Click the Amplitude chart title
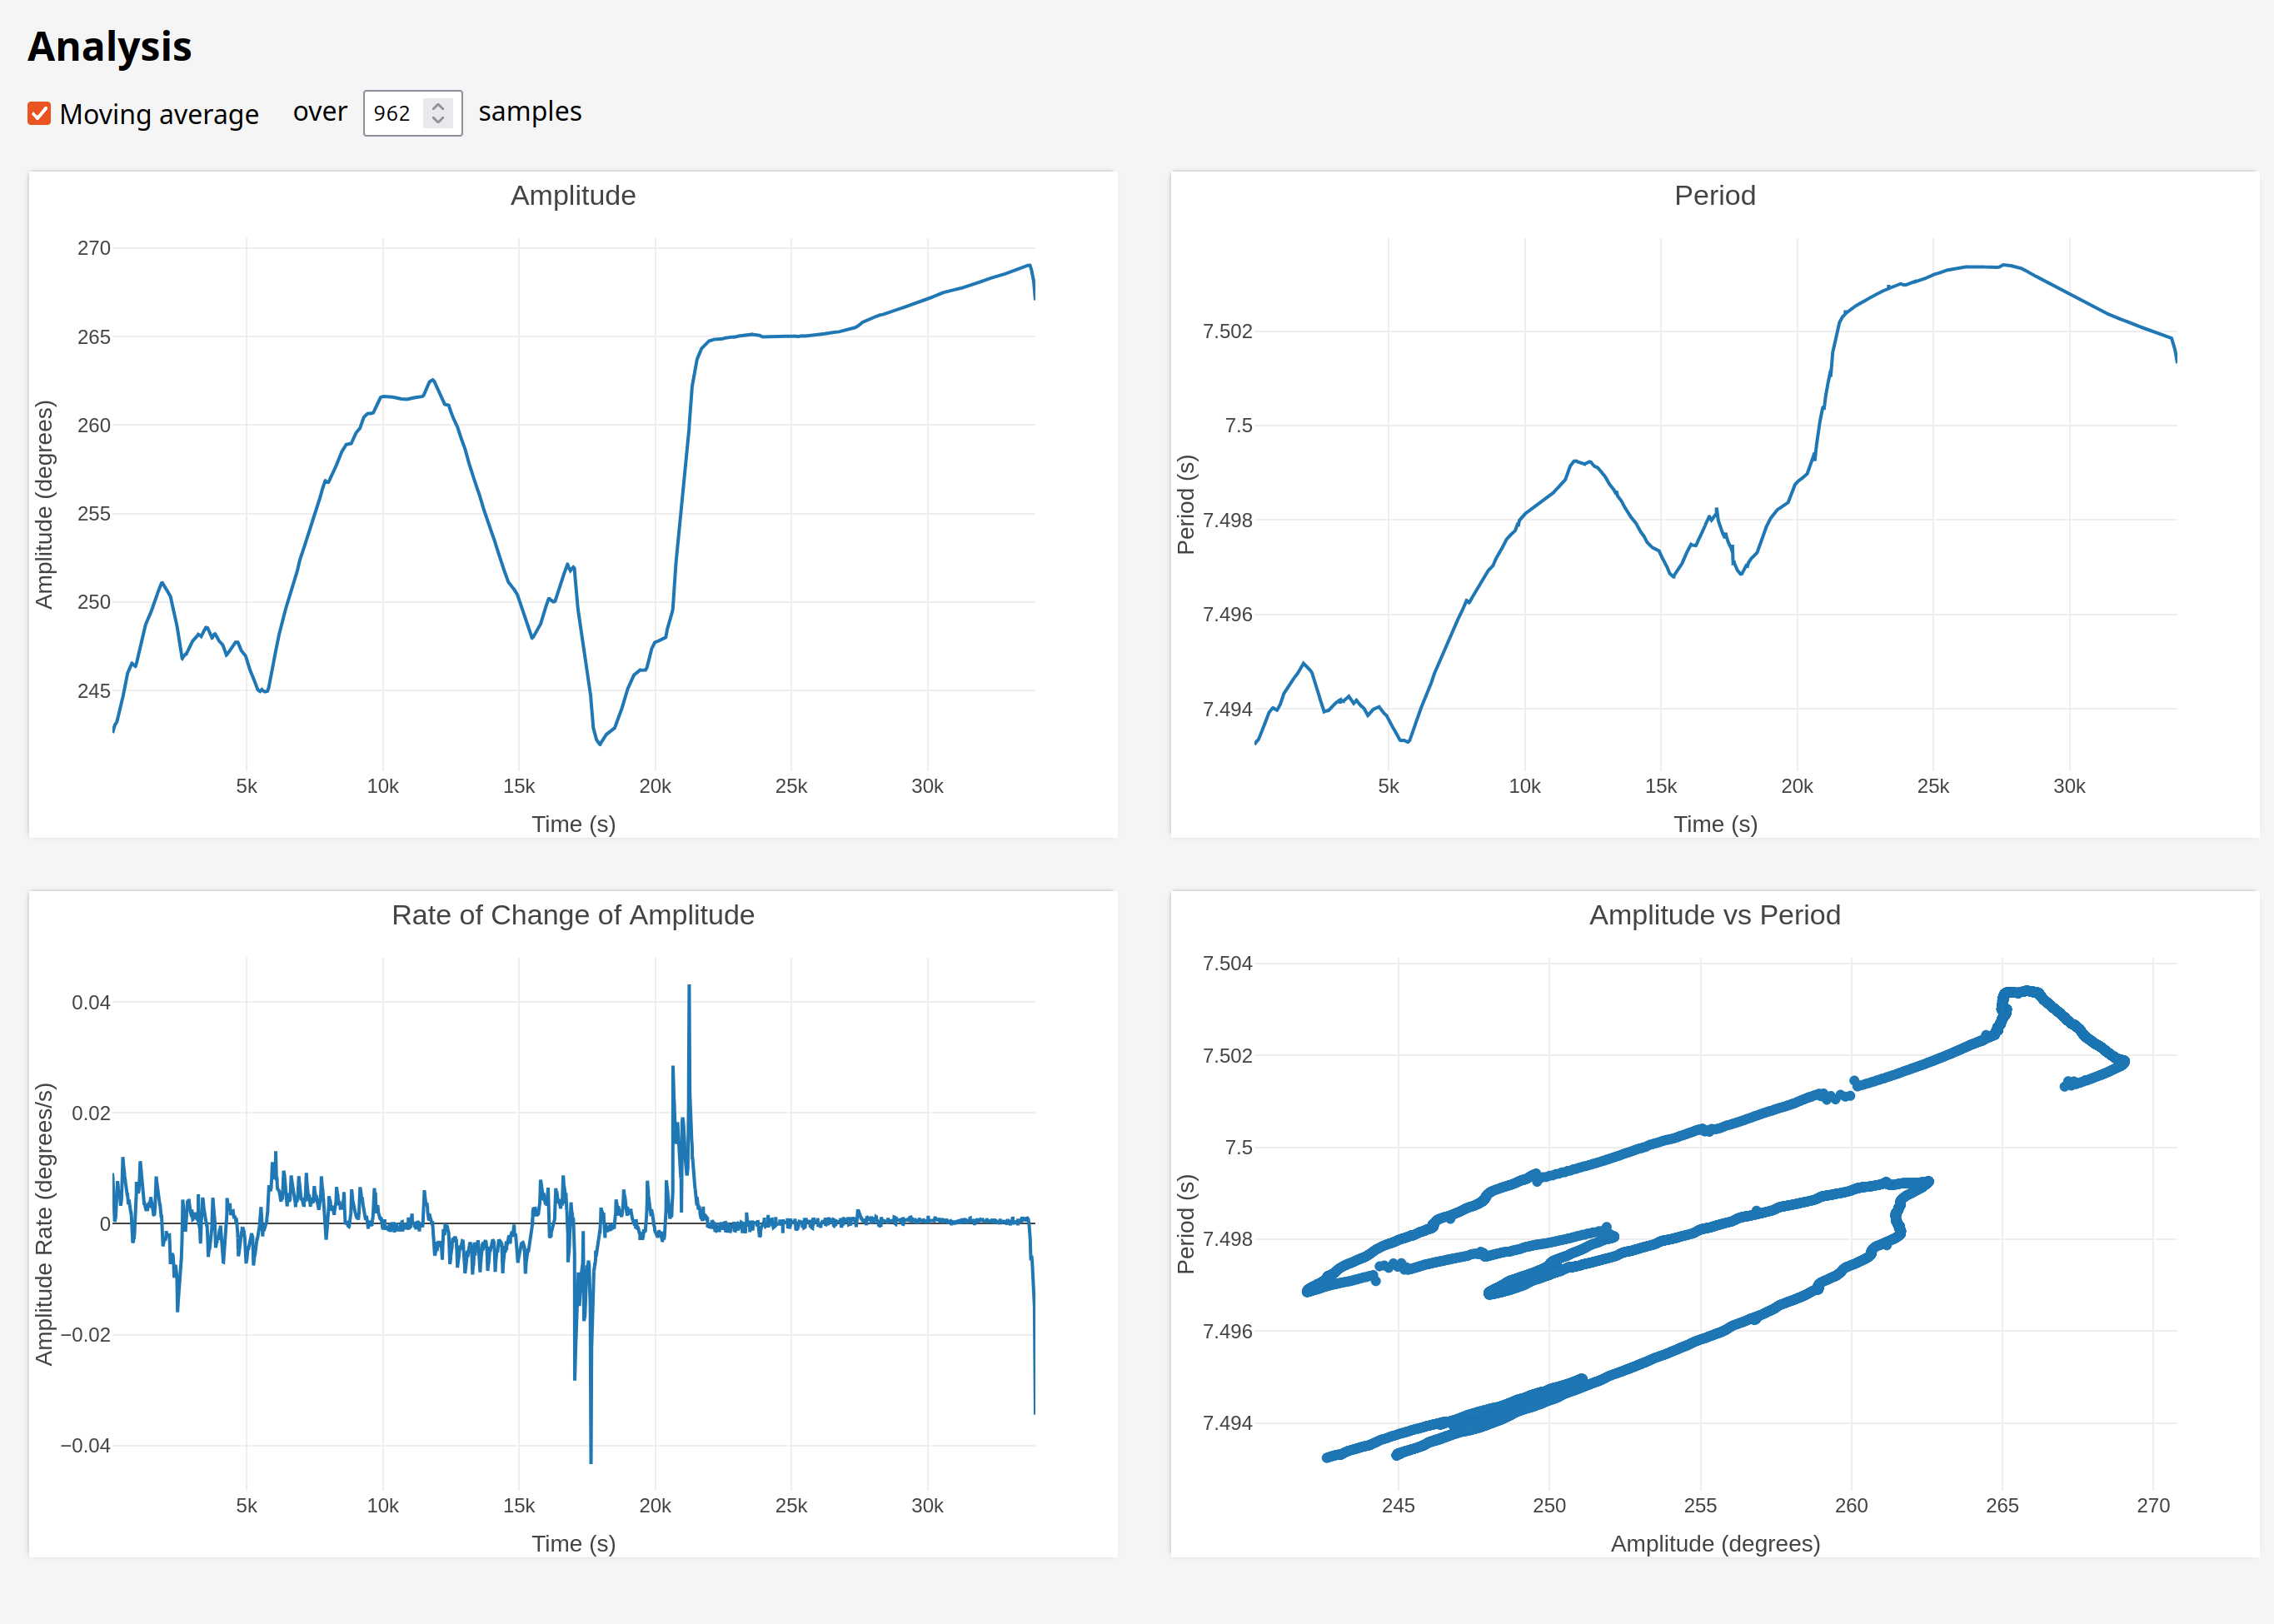2274x1624 pixels. coord(573,196)
